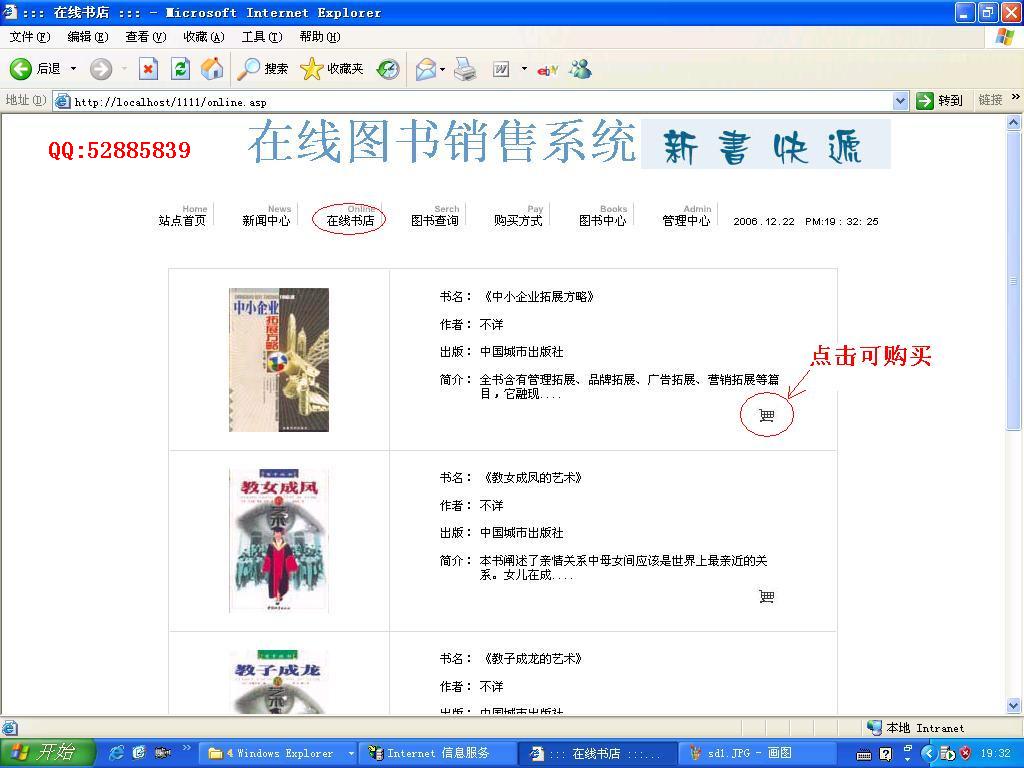1024x768 pixels.
Task: Click the page scrollbar down arrow
Action: [x=1014, y=706]
